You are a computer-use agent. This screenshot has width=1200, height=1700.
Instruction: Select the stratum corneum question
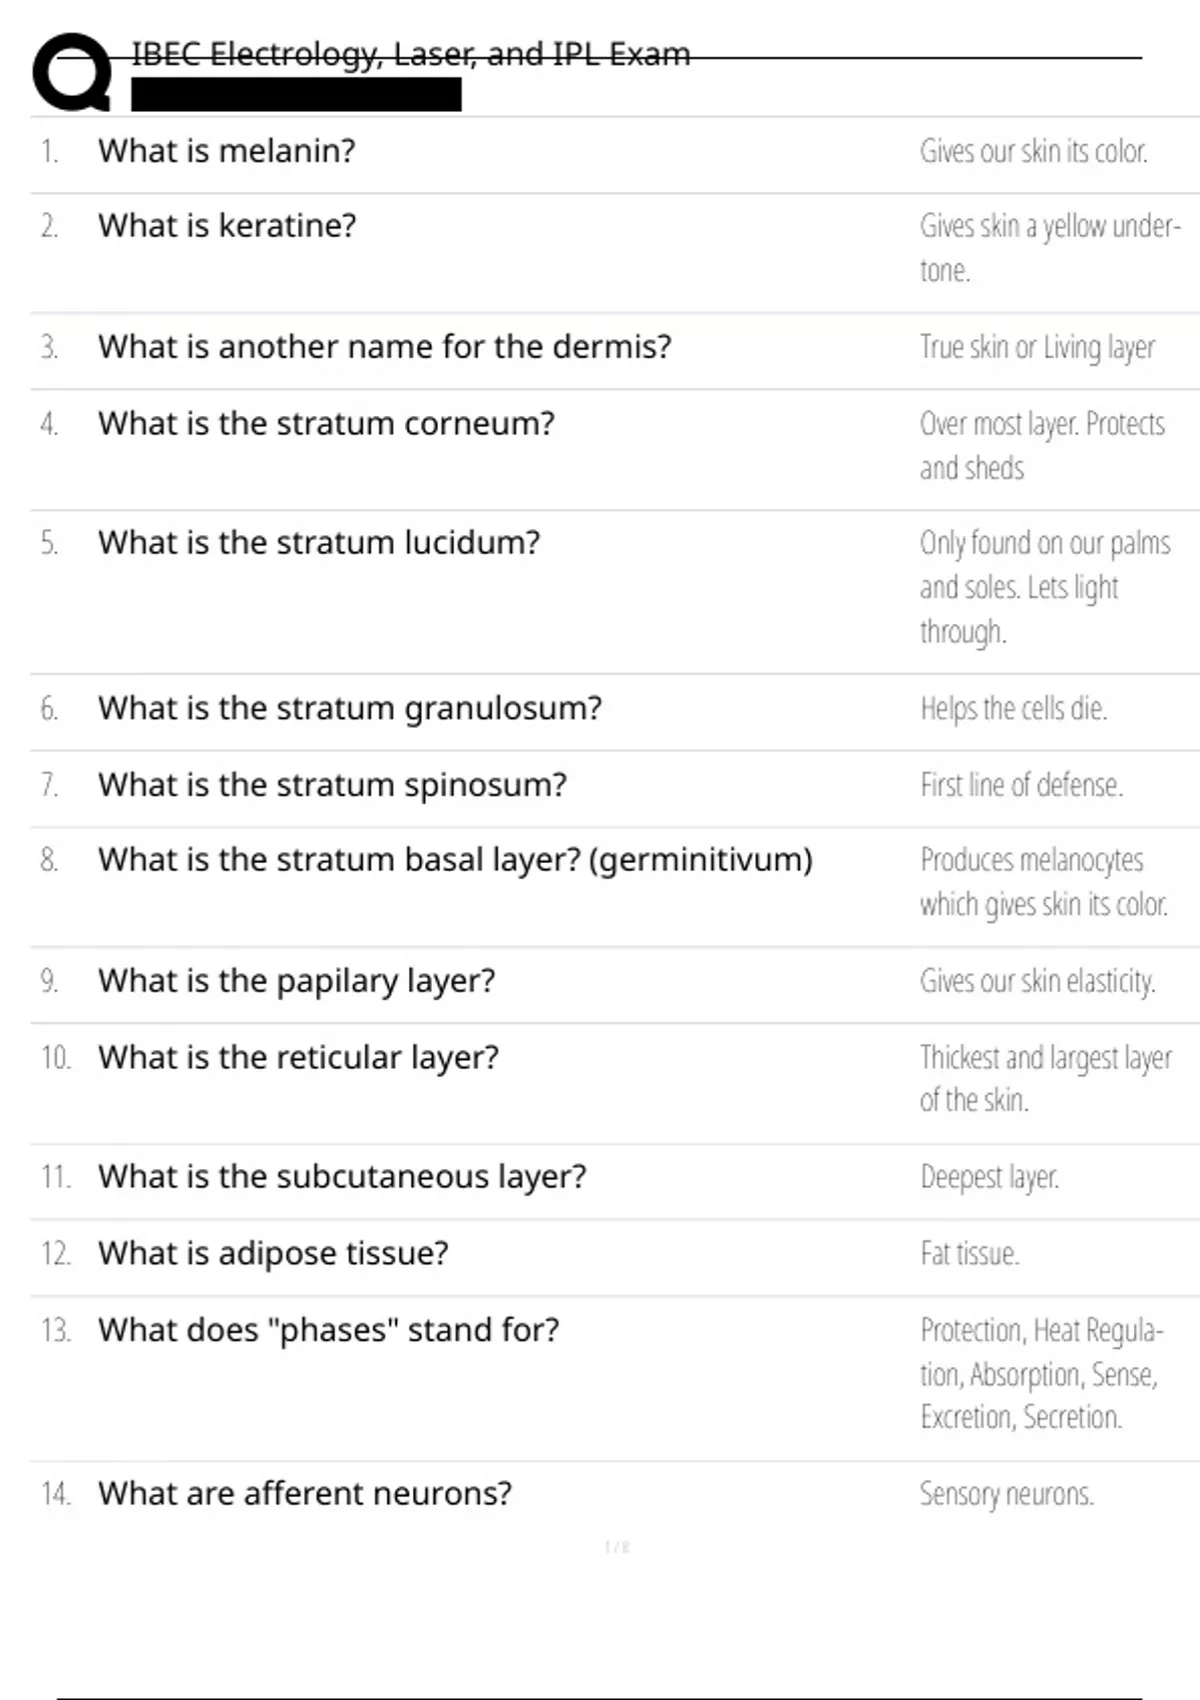tap(326, 424)
